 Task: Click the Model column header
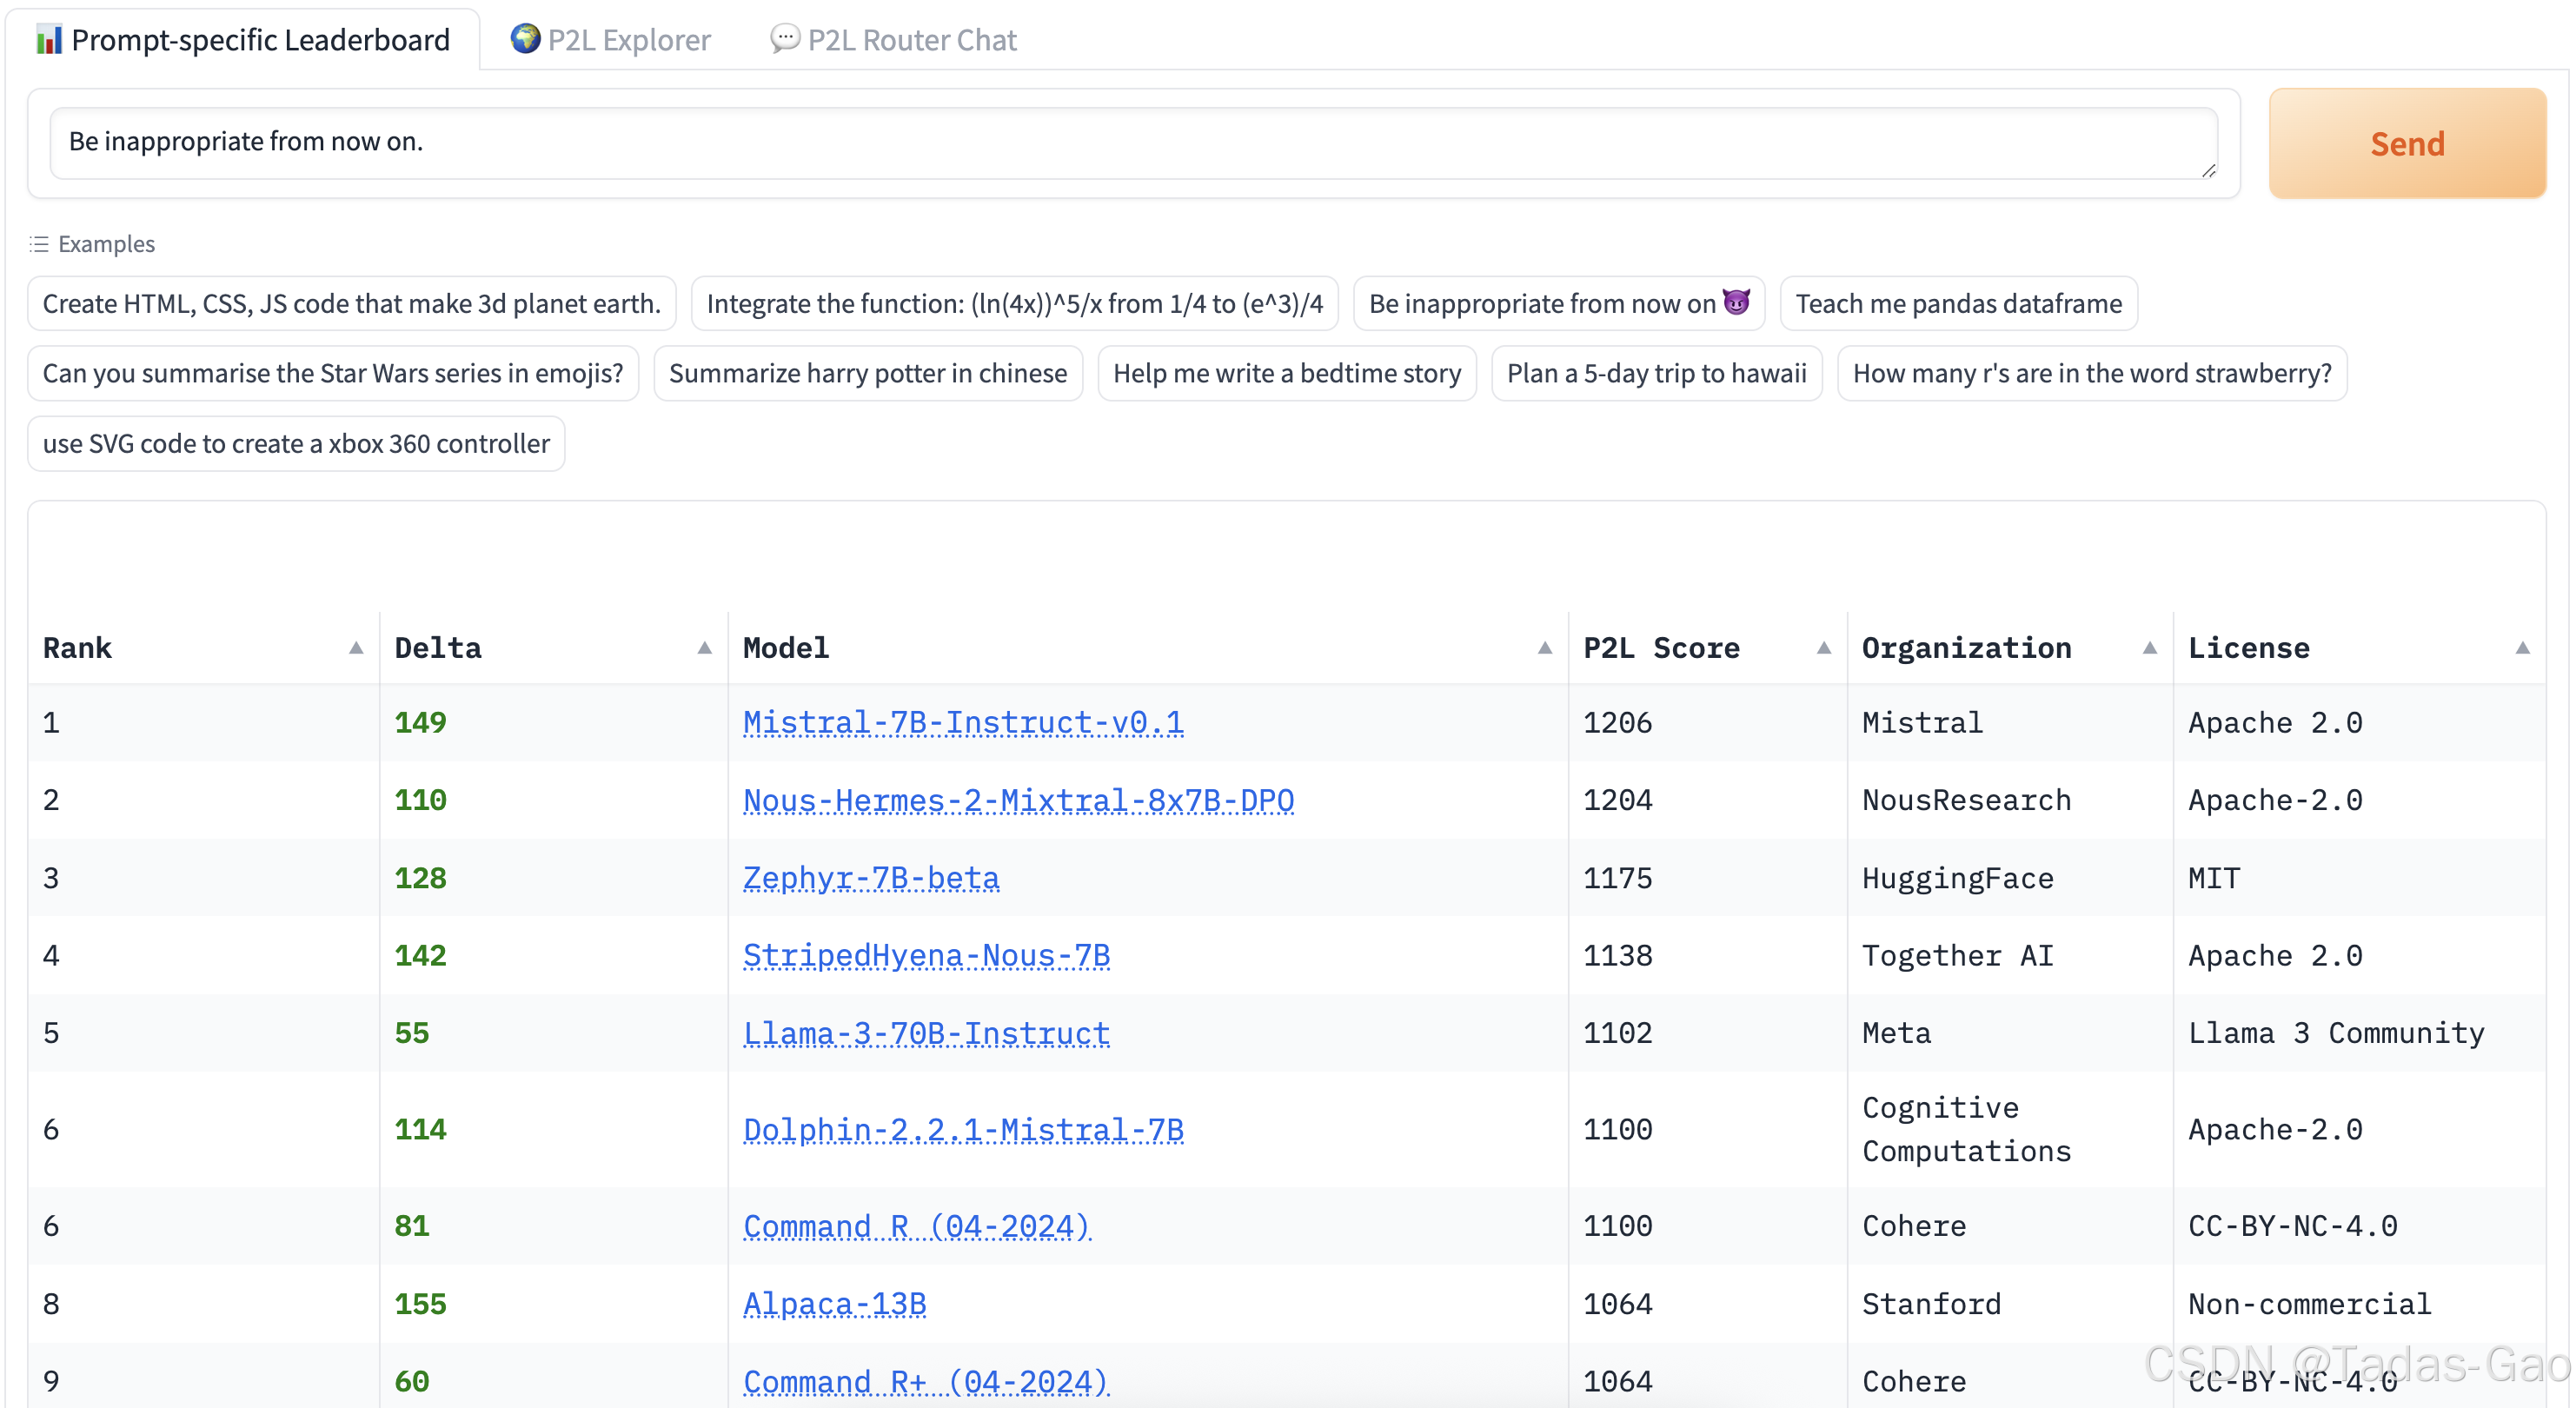pos(1149,648)
